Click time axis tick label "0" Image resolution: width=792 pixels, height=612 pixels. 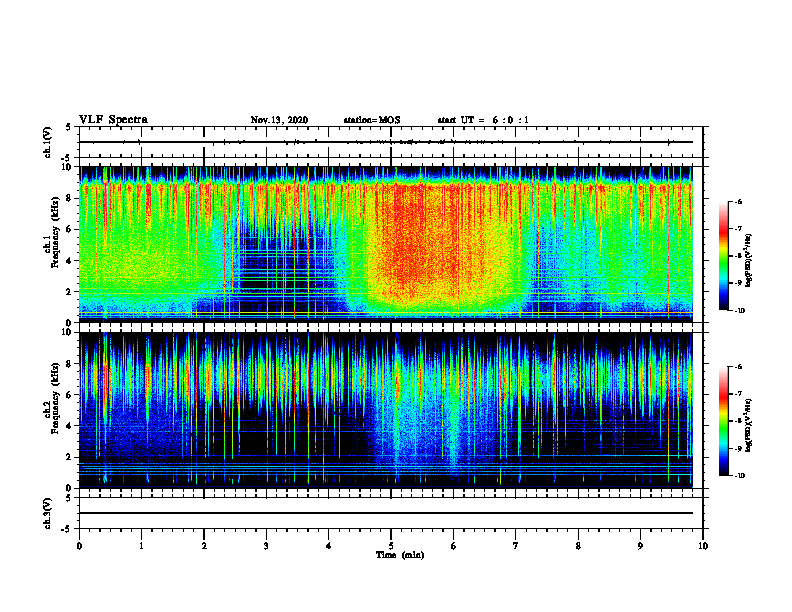(79, 546)
